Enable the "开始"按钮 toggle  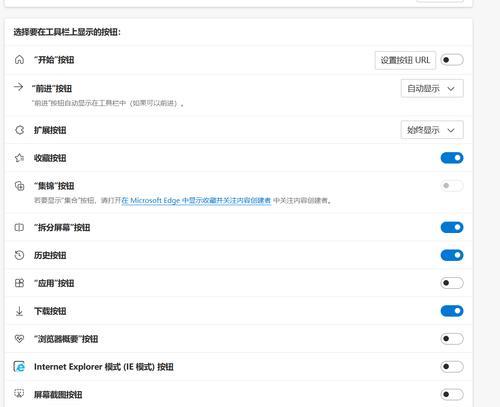tap(452, 60)
